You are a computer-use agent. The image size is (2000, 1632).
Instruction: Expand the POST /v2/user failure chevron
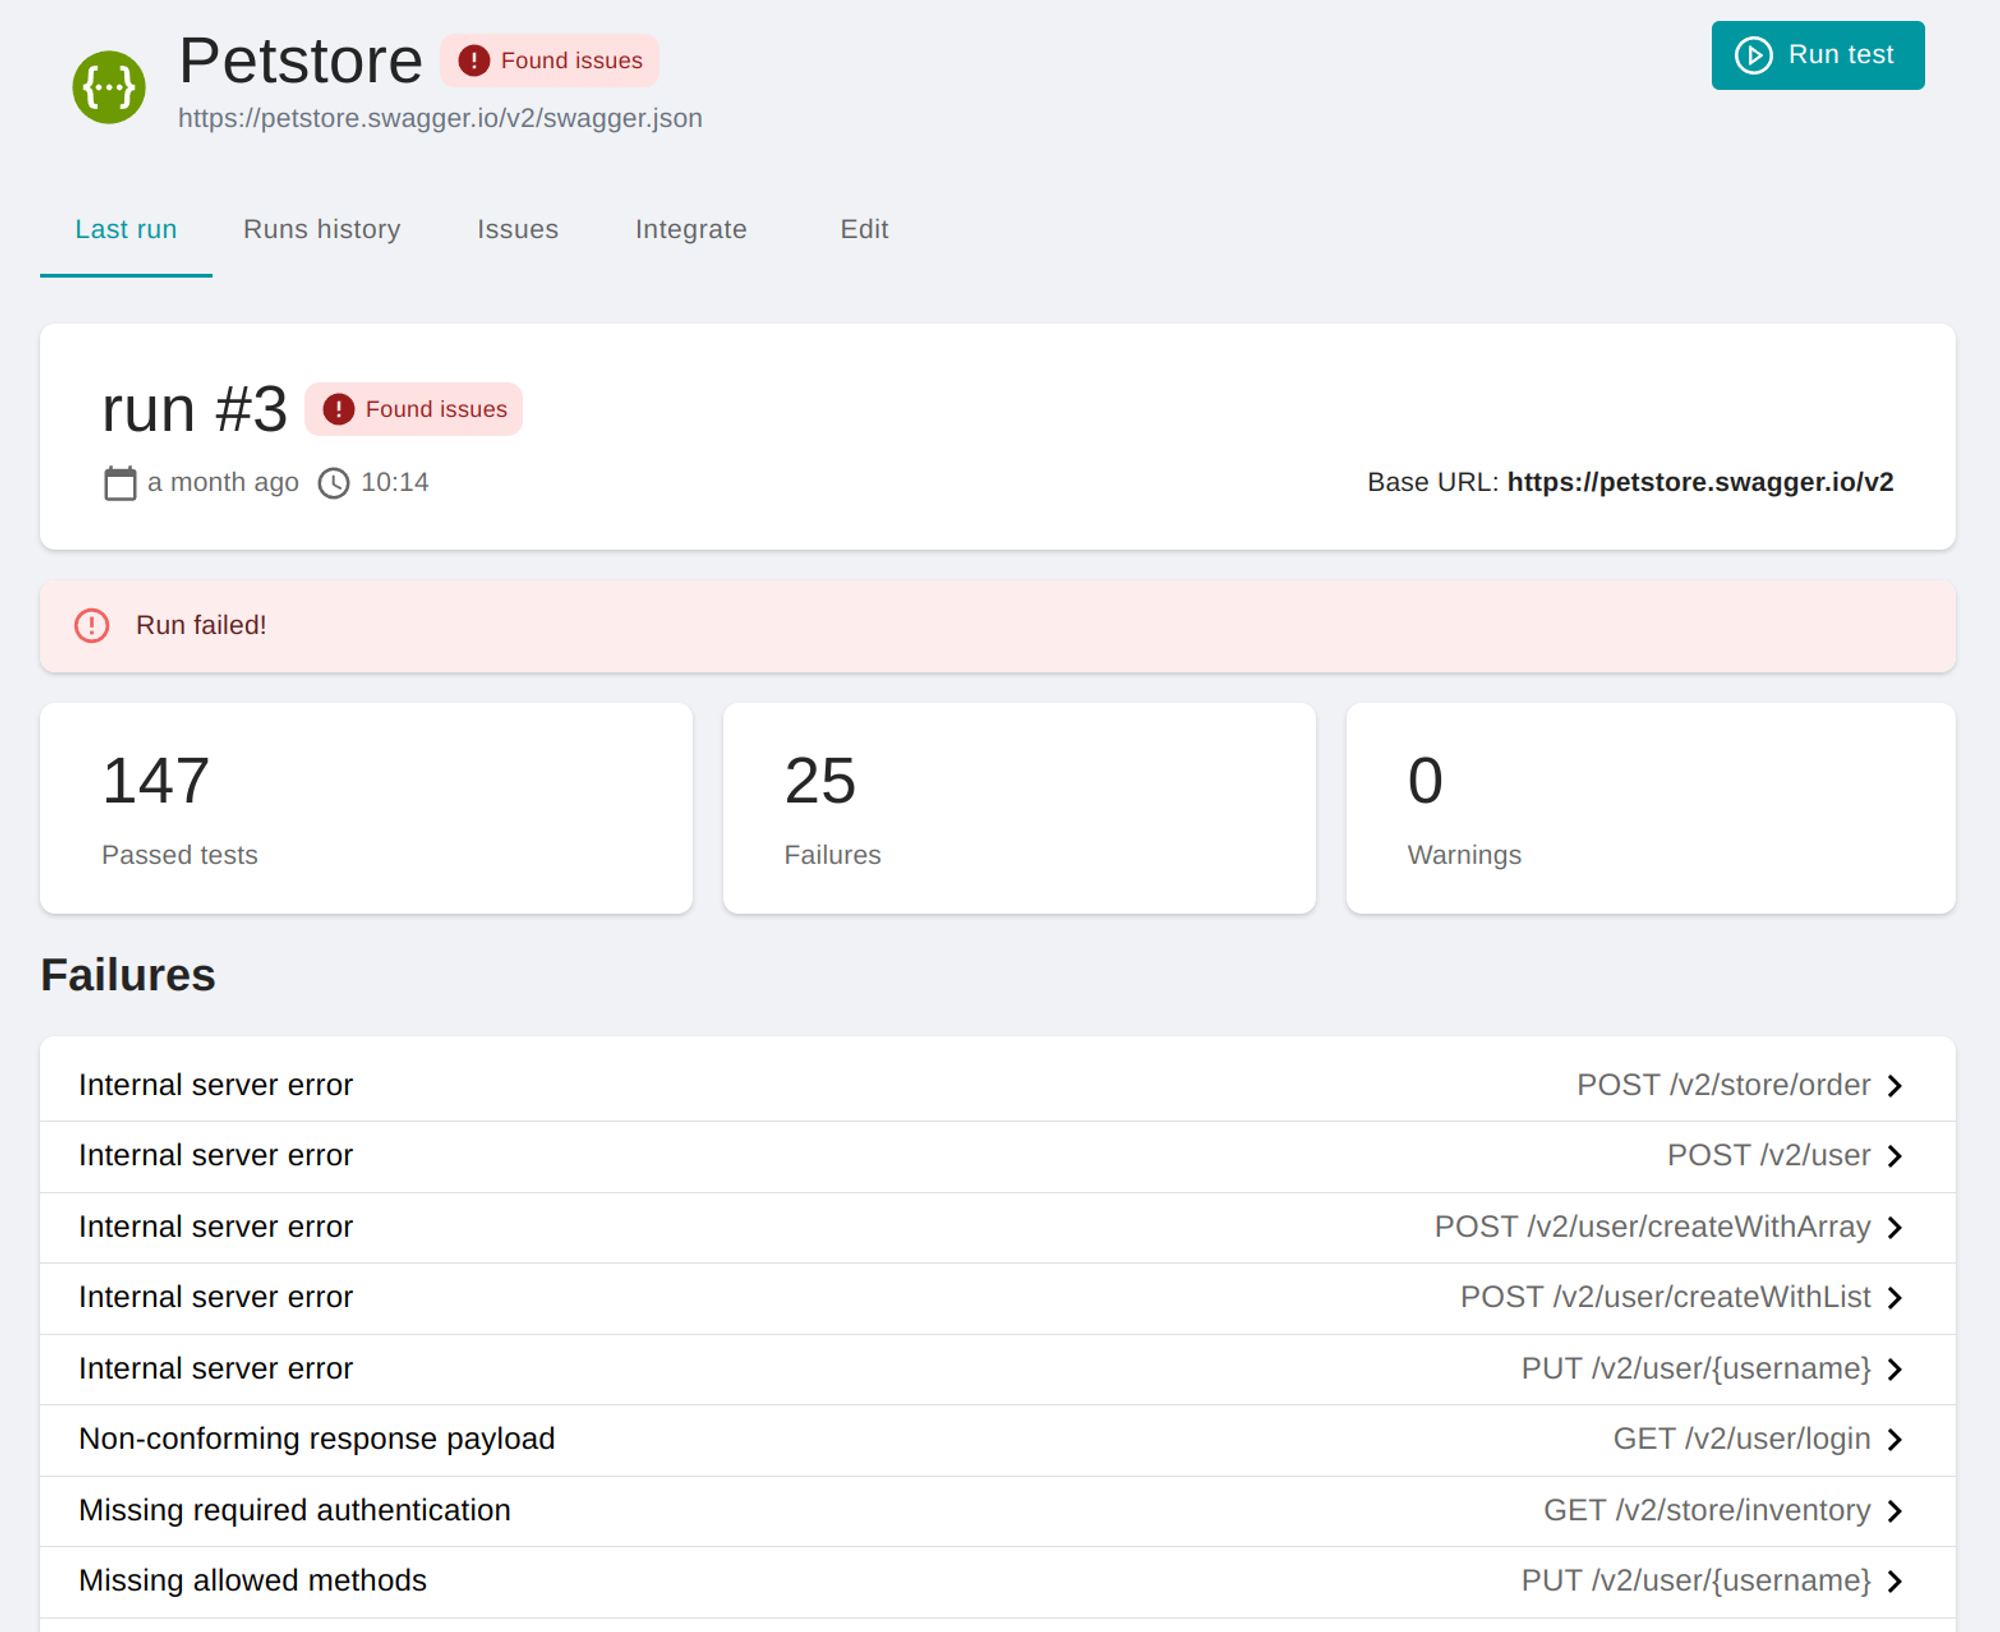(x=1894, y=1156)
